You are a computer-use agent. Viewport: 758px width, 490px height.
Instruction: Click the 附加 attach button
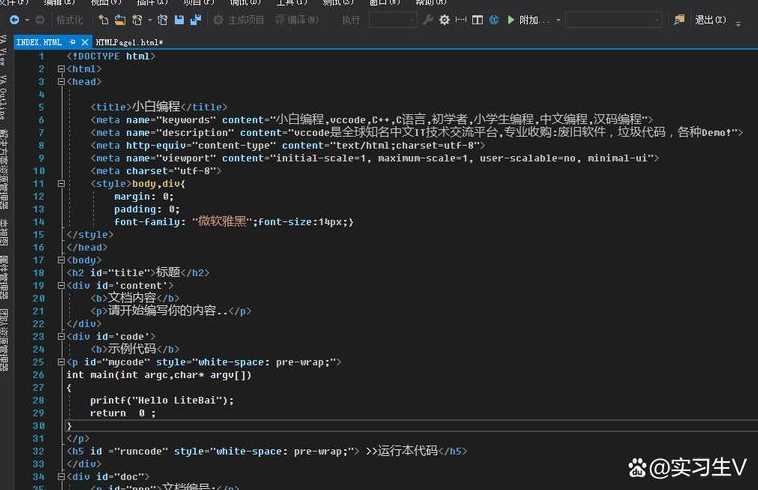[x=534, y=20]
